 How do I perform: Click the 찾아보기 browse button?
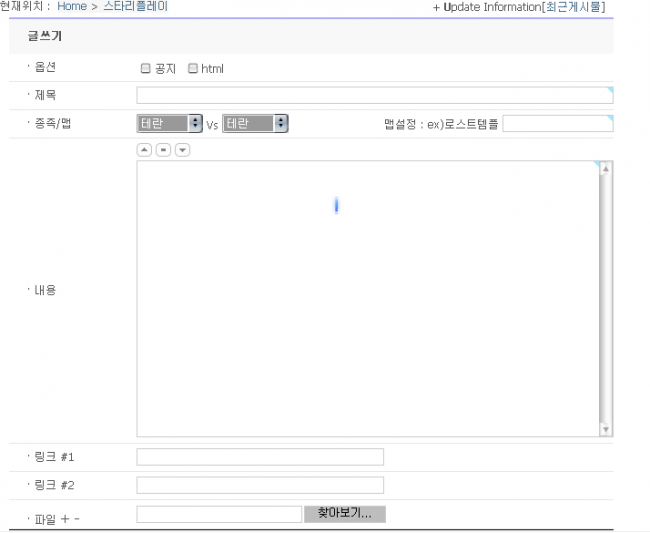pyautogui.click(x=344, y=514)
